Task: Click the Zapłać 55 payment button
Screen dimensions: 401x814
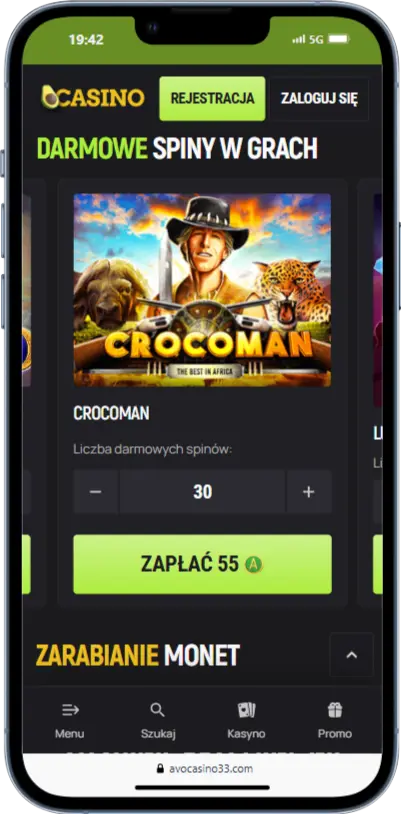Action: 203,564
